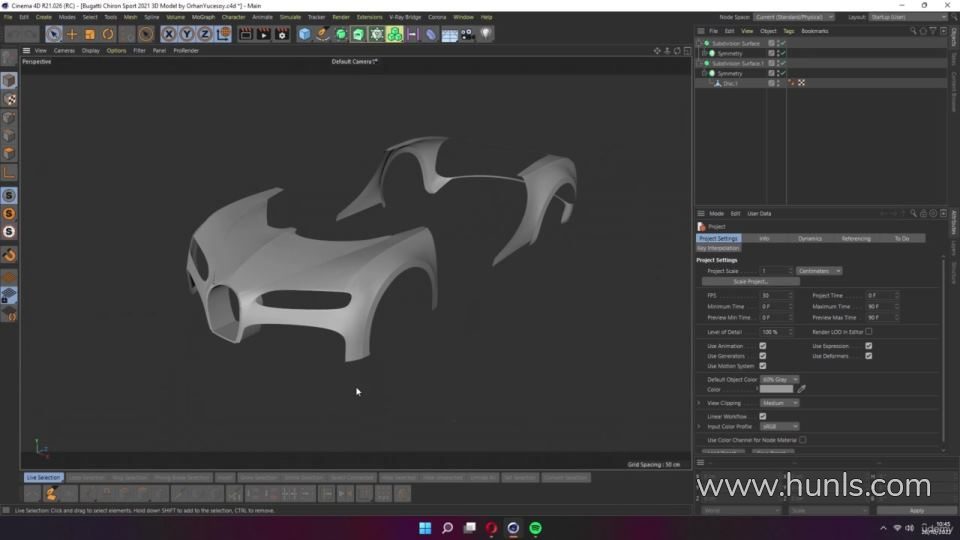Image resolution: width=960 pixels, height=540 pixels.
Task: Uncheck Use Motion System
Action: (763, 366)
